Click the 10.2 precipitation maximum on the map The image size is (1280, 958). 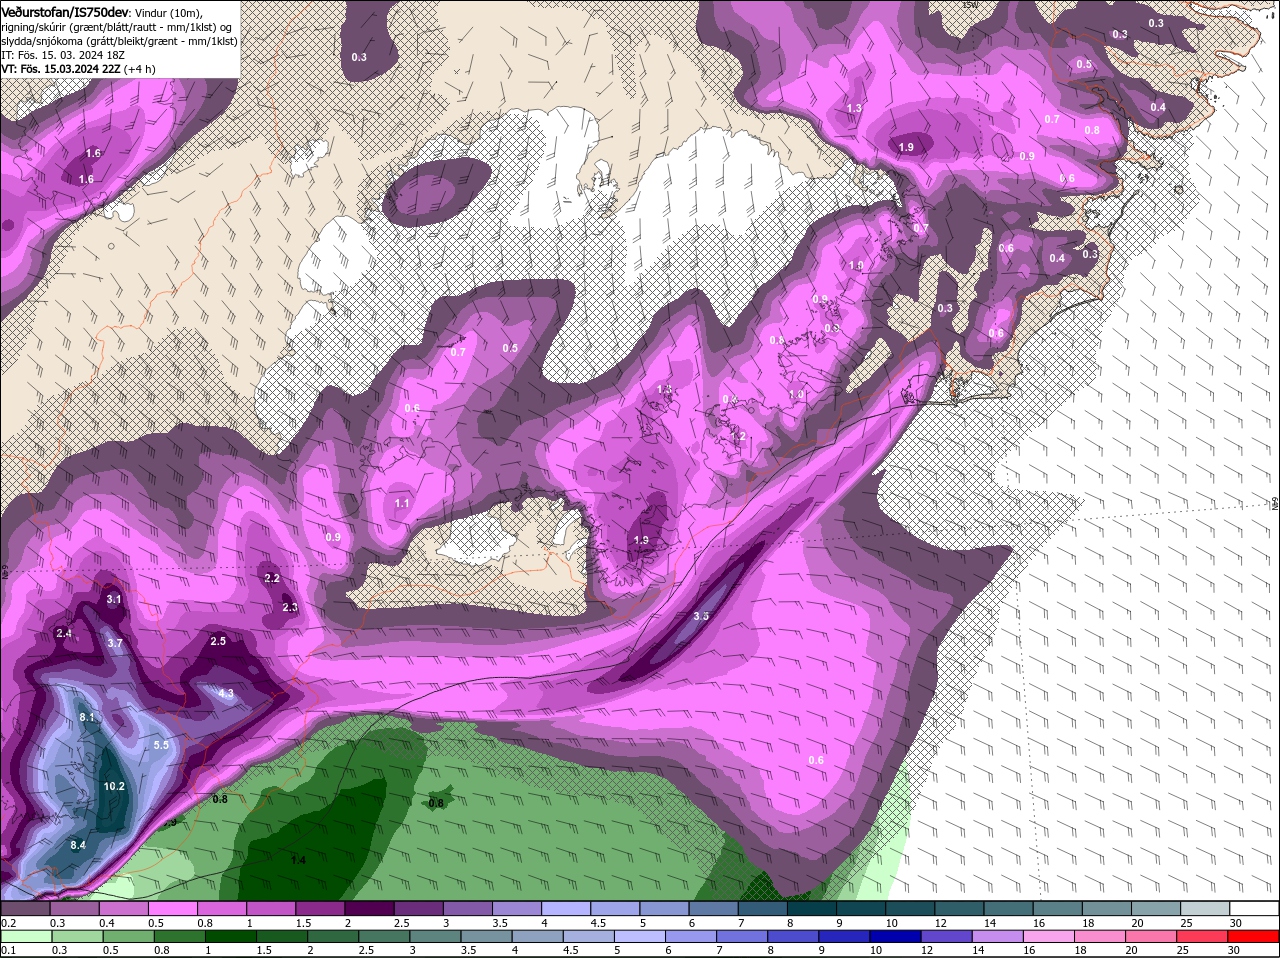point(114,787)
